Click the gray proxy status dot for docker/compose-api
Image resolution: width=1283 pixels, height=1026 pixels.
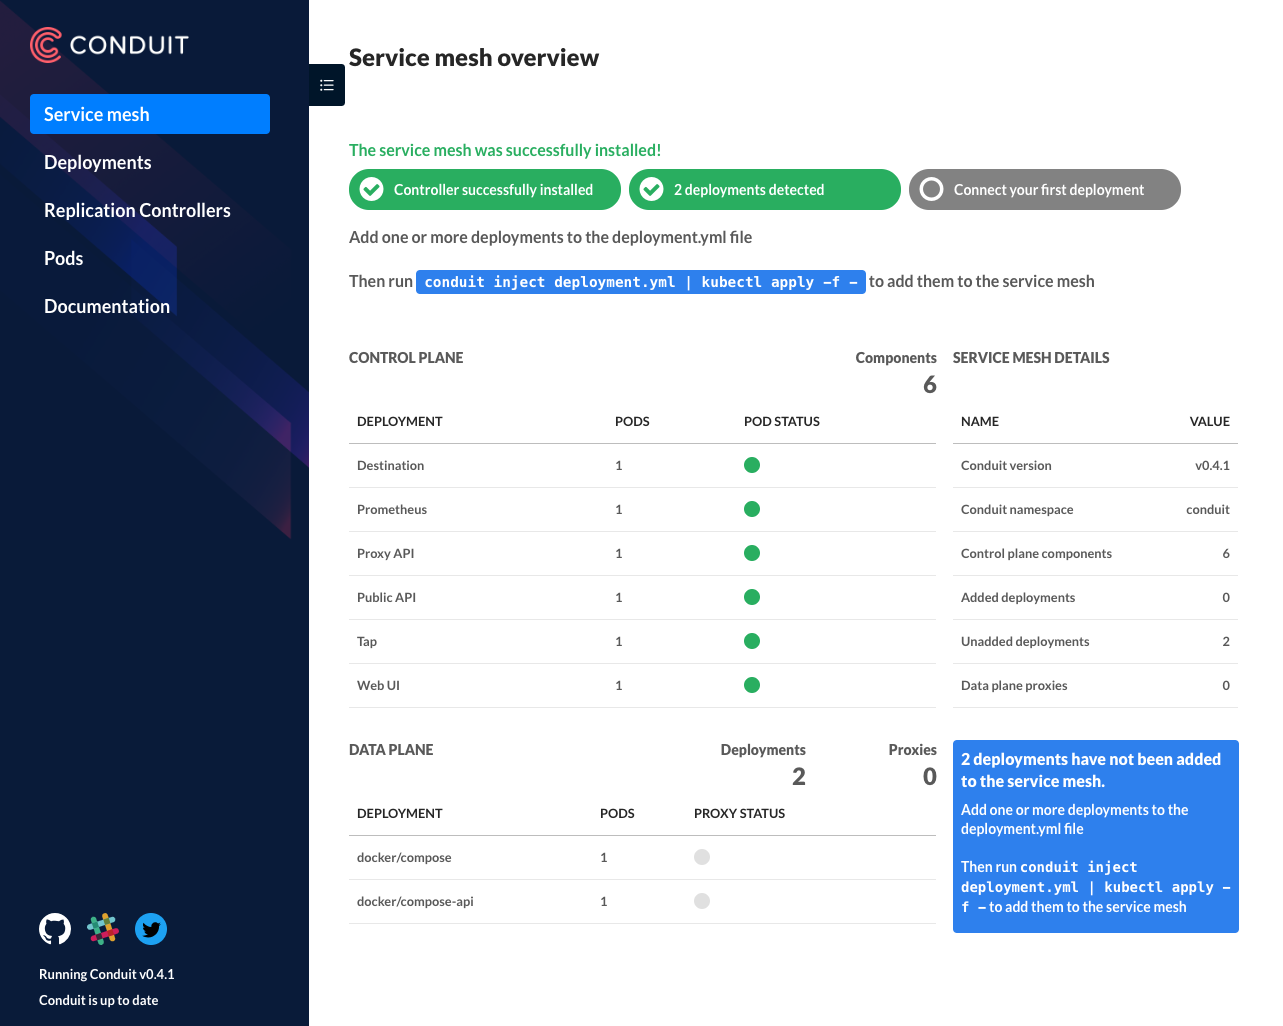pyautogui.click(x=702, y=901)
